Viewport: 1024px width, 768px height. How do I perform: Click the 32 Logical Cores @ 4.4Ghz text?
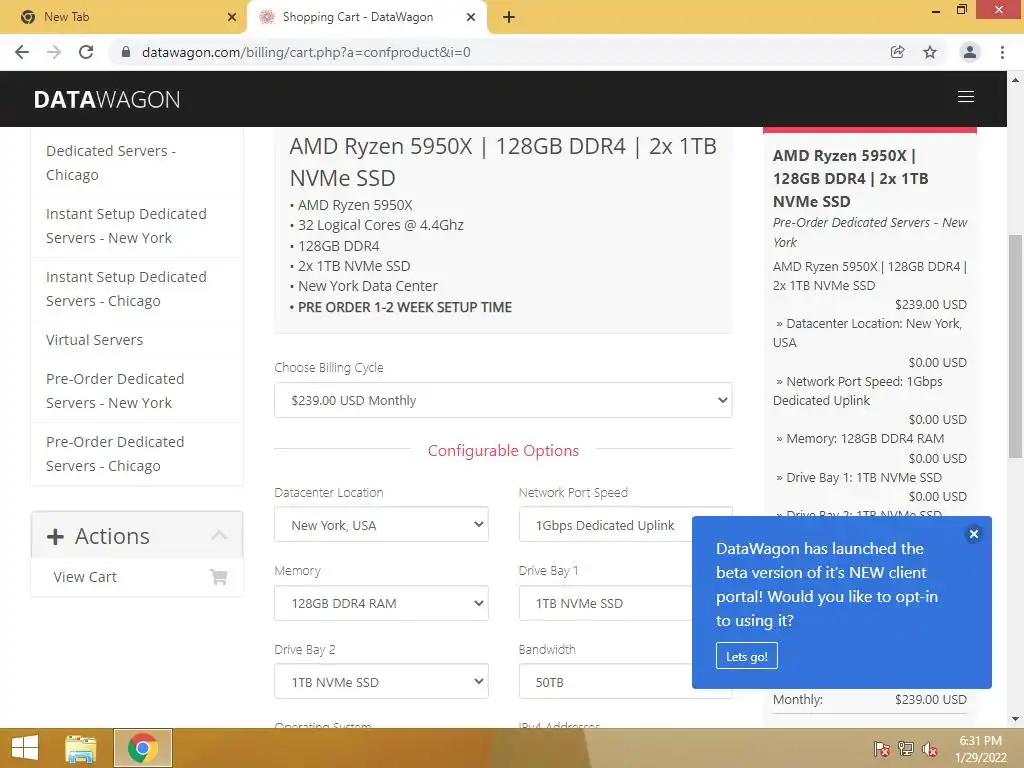pyautogui.click(x=381, y=225)
